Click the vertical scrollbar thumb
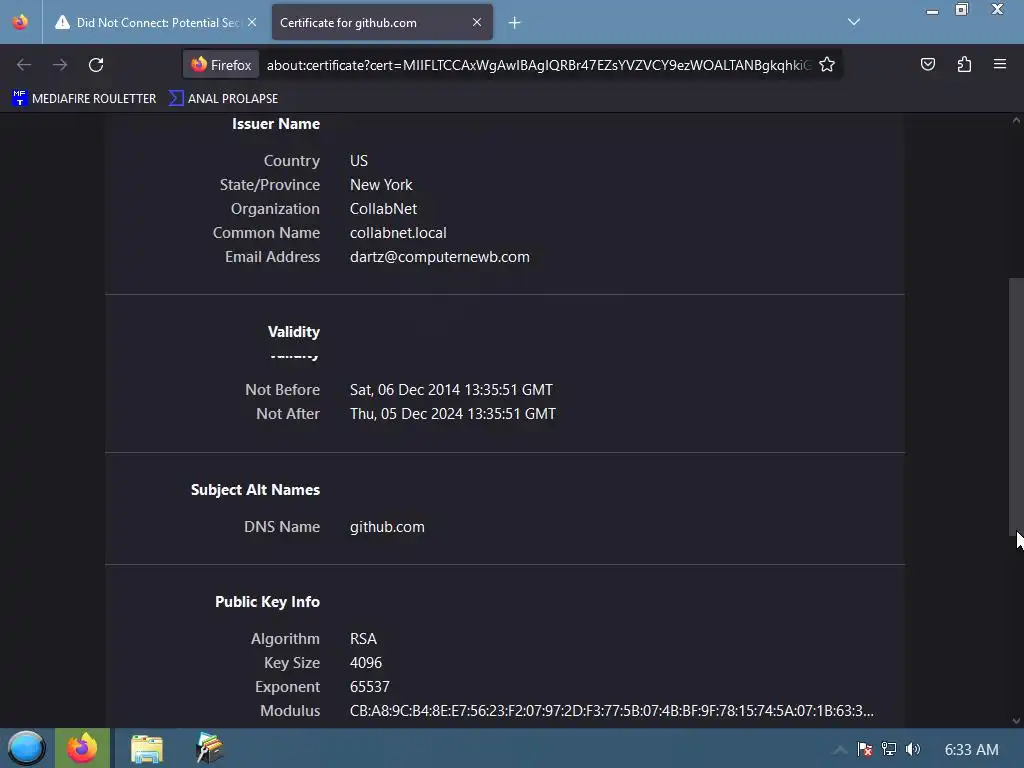 point(1016,406)
